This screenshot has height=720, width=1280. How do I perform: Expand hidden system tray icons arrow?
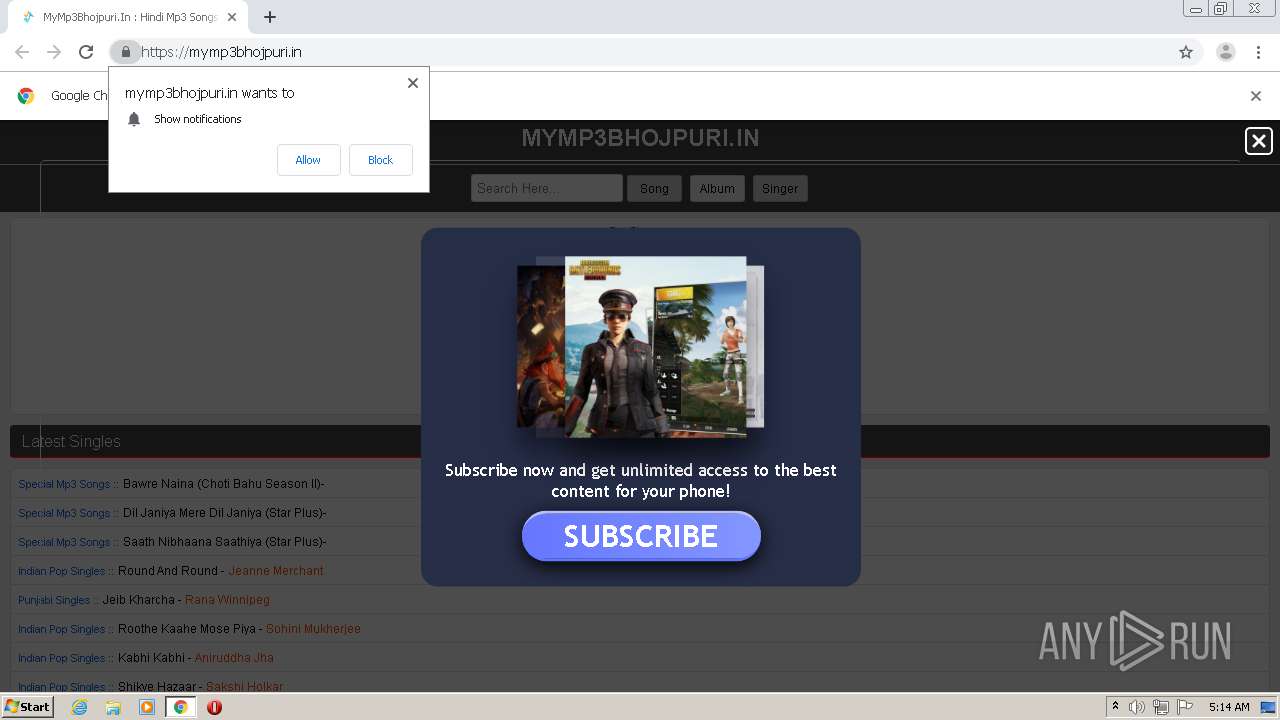tap(1116, 707)
